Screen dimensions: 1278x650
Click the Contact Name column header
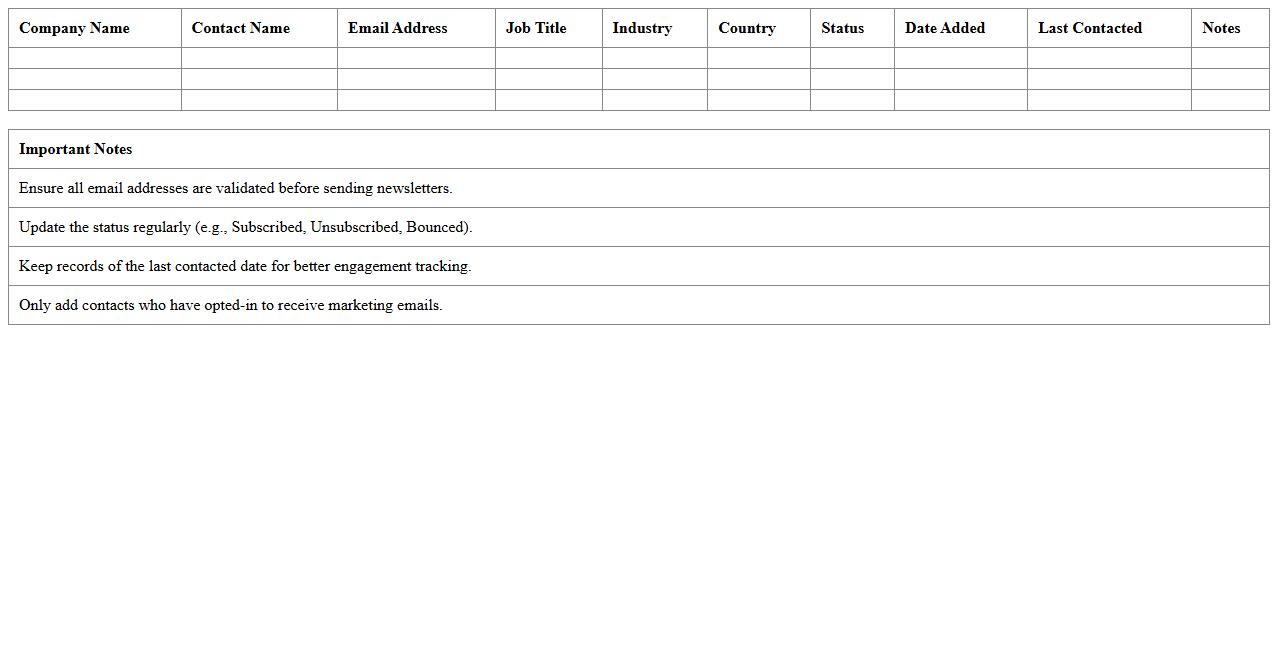coord(240,28)
